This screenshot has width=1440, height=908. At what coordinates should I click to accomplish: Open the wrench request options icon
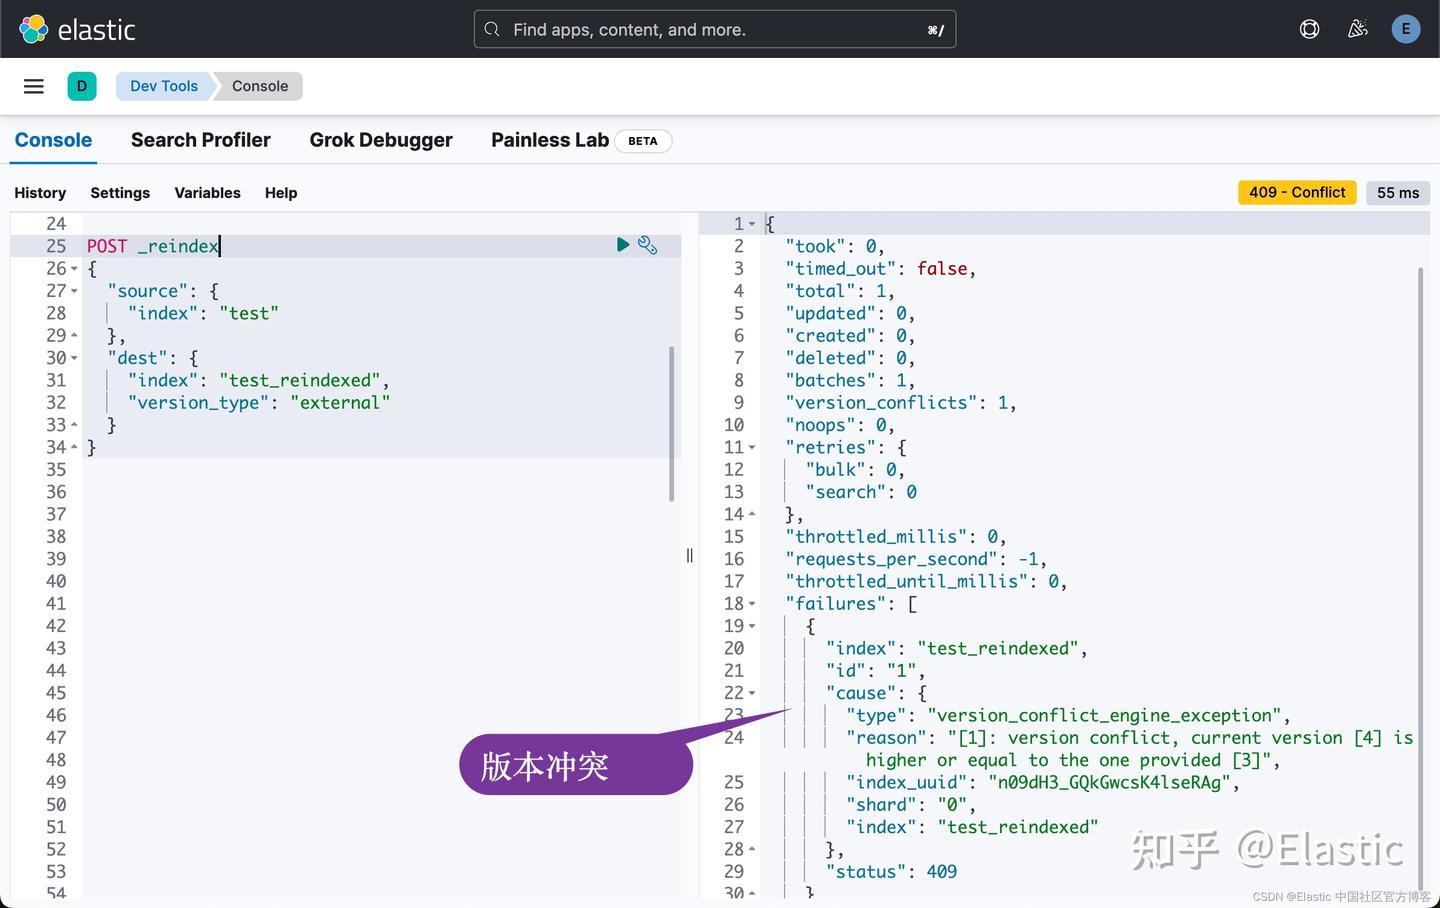(x=648, y=244)
